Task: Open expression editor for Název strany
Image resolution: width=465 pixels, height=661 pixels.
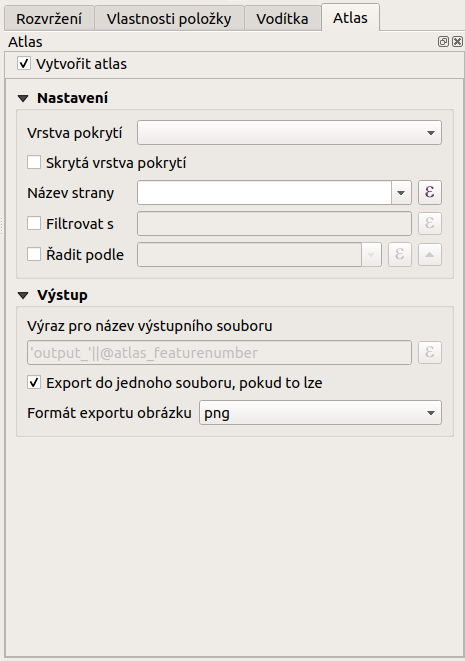Action: [x=430, y=193]
